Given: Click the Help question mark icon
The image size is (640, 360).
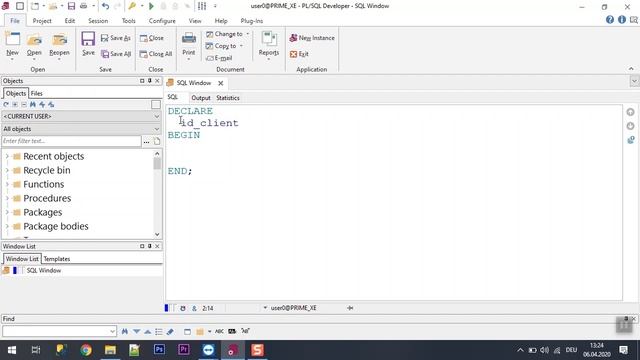Looking at the screenshot, I should (x=610, y=20).
